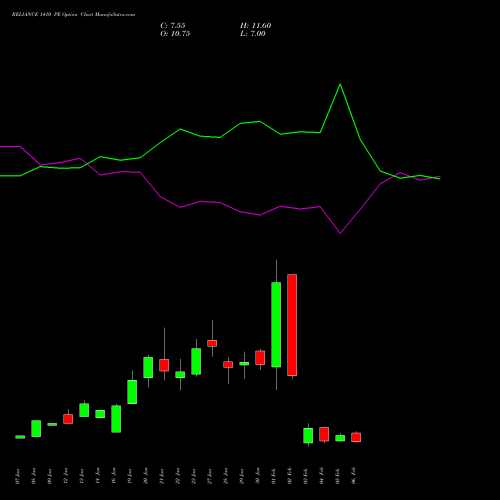The height and width of the screenshot is (500, 500).
Task: Select the red candle above 04 Feb
Action: pyautogui.click(x=324, y=434)
